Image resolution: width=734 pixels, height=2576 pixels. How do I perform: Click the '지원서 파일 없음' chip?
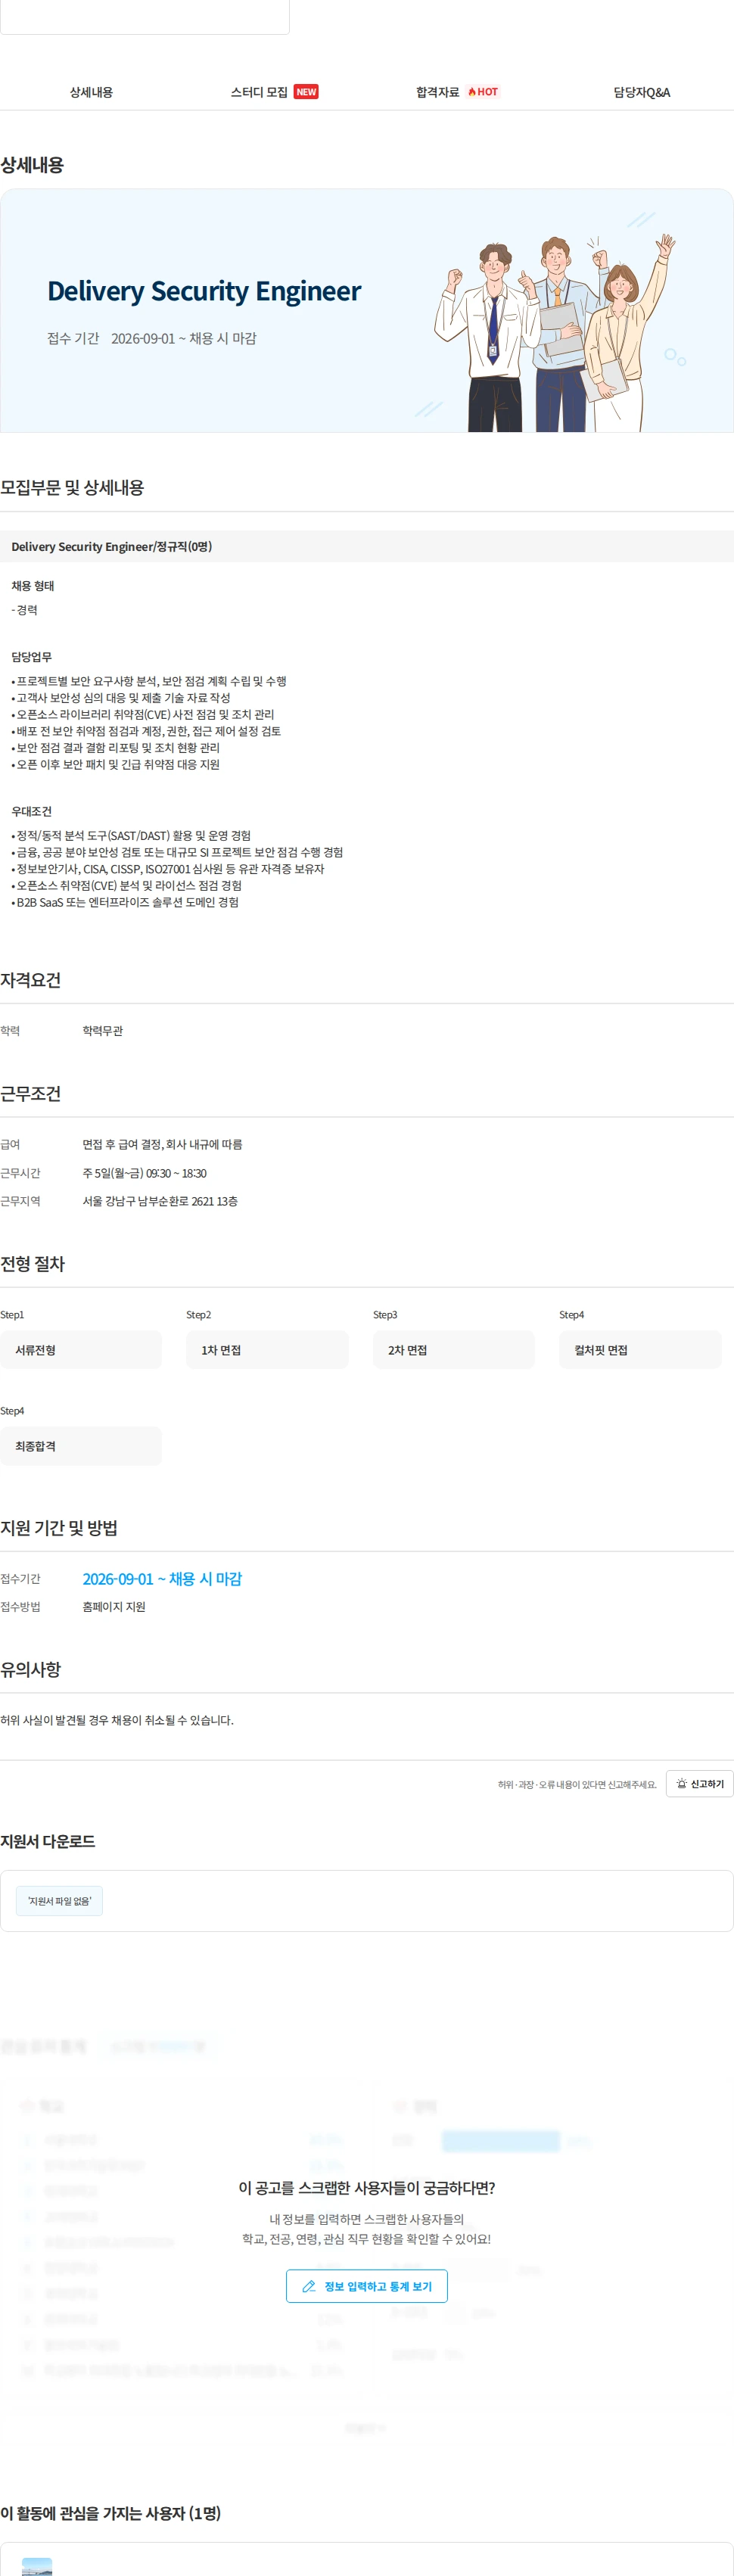[59, 1900]
